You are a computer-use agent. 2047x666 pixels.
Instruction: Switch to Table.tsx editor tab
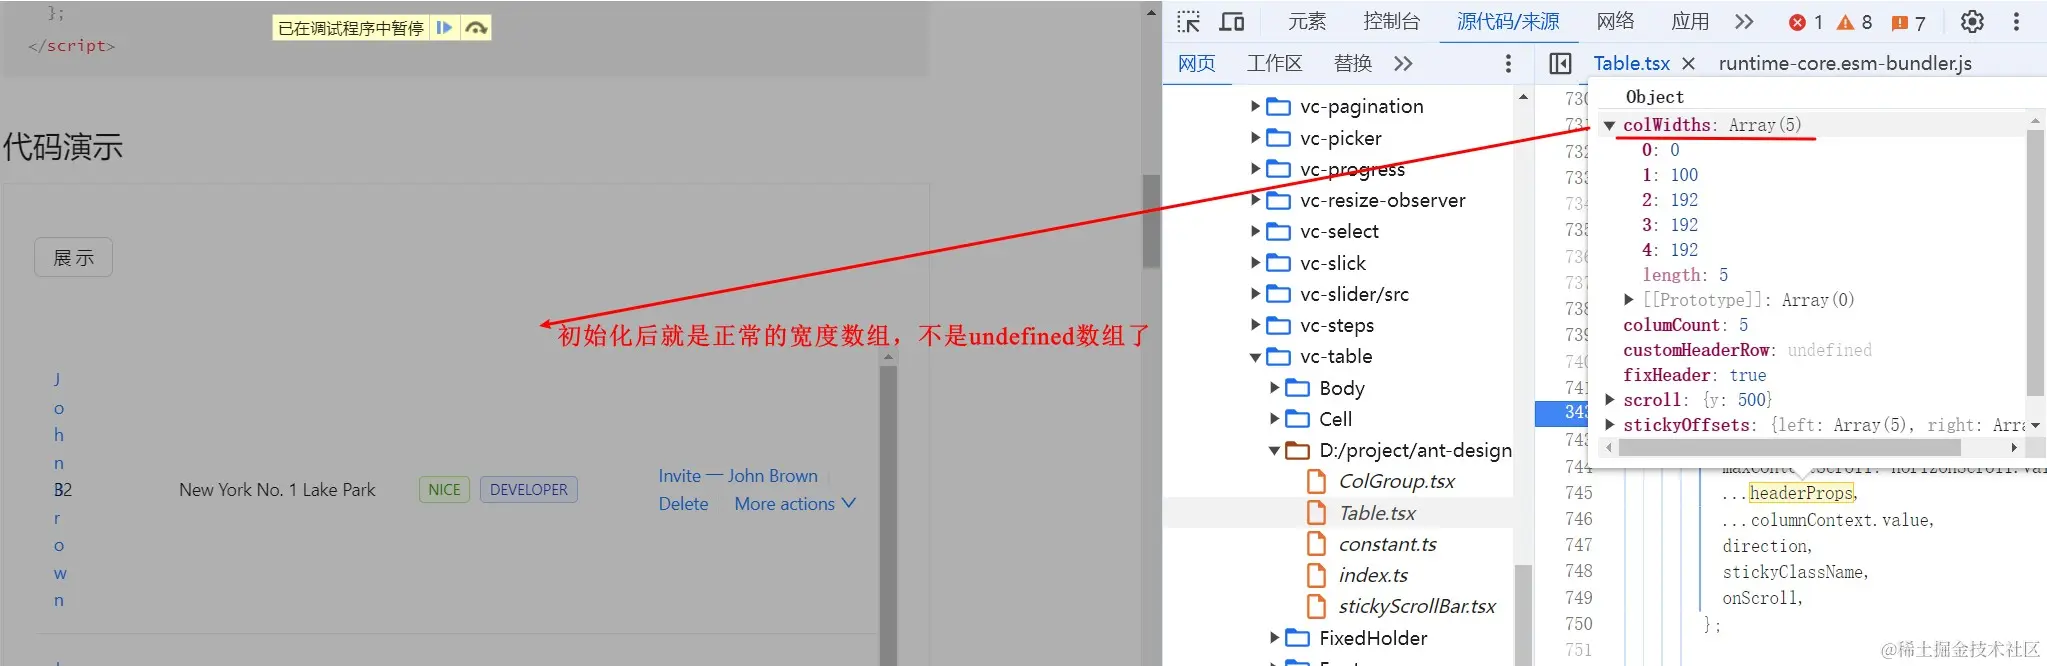[1631, 64]
